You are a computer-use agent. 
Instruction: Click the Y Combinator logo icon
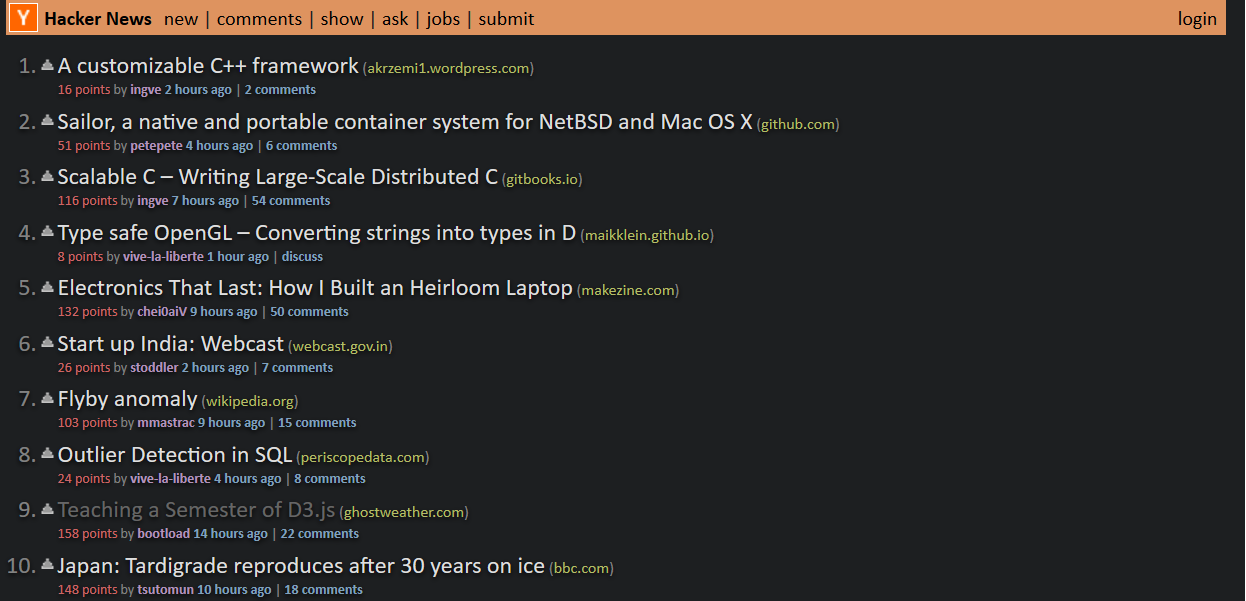click(22, 18)
